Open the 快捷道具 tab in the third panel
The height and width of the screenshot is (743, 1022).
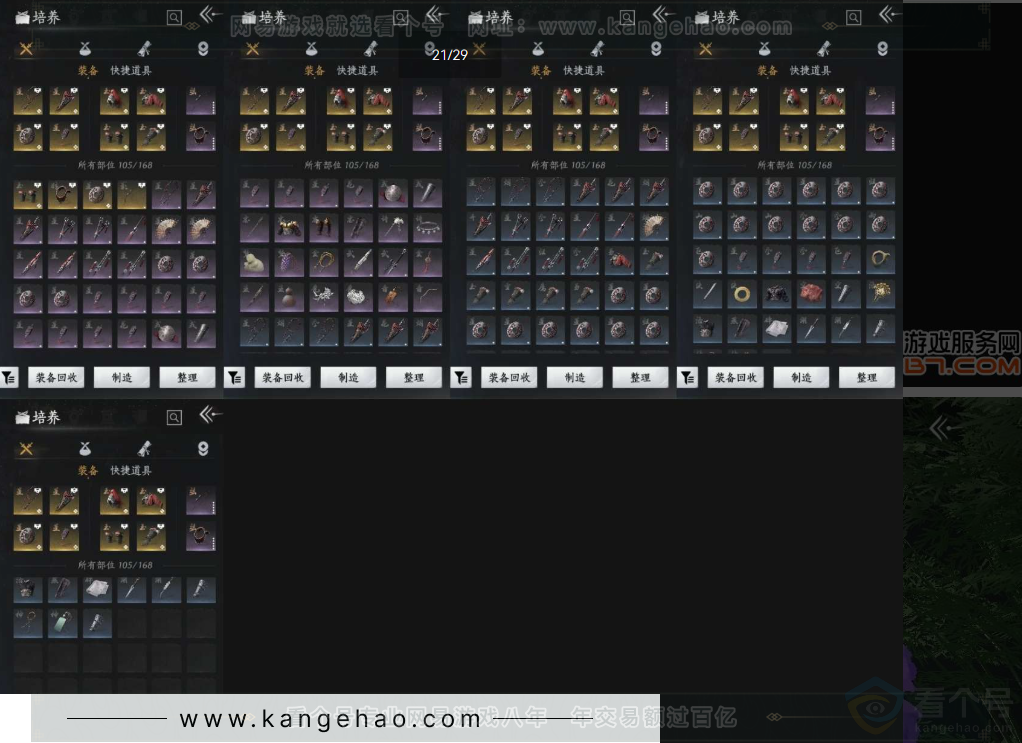[583, 70]
